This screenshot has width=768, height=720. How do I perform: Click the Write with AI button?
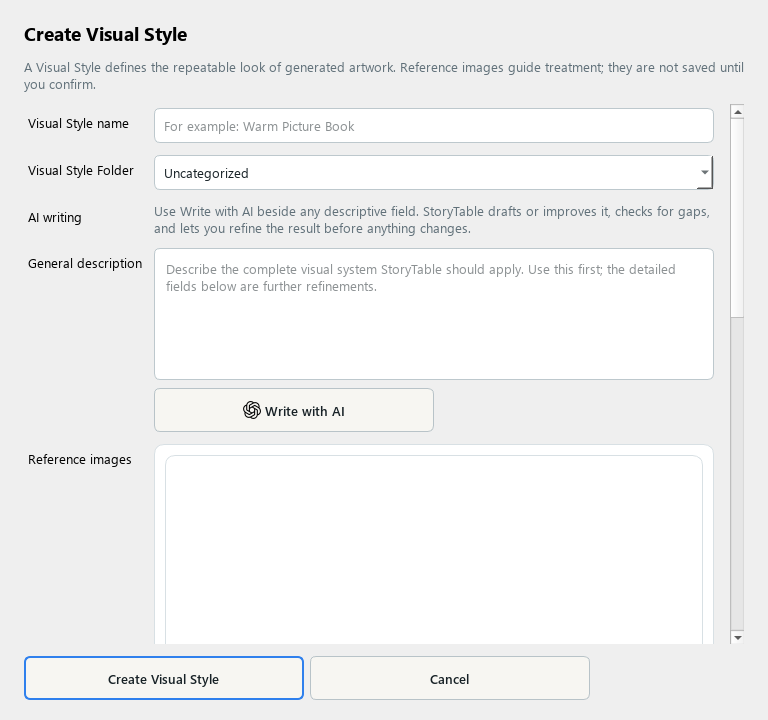click(x=294, y=410)
